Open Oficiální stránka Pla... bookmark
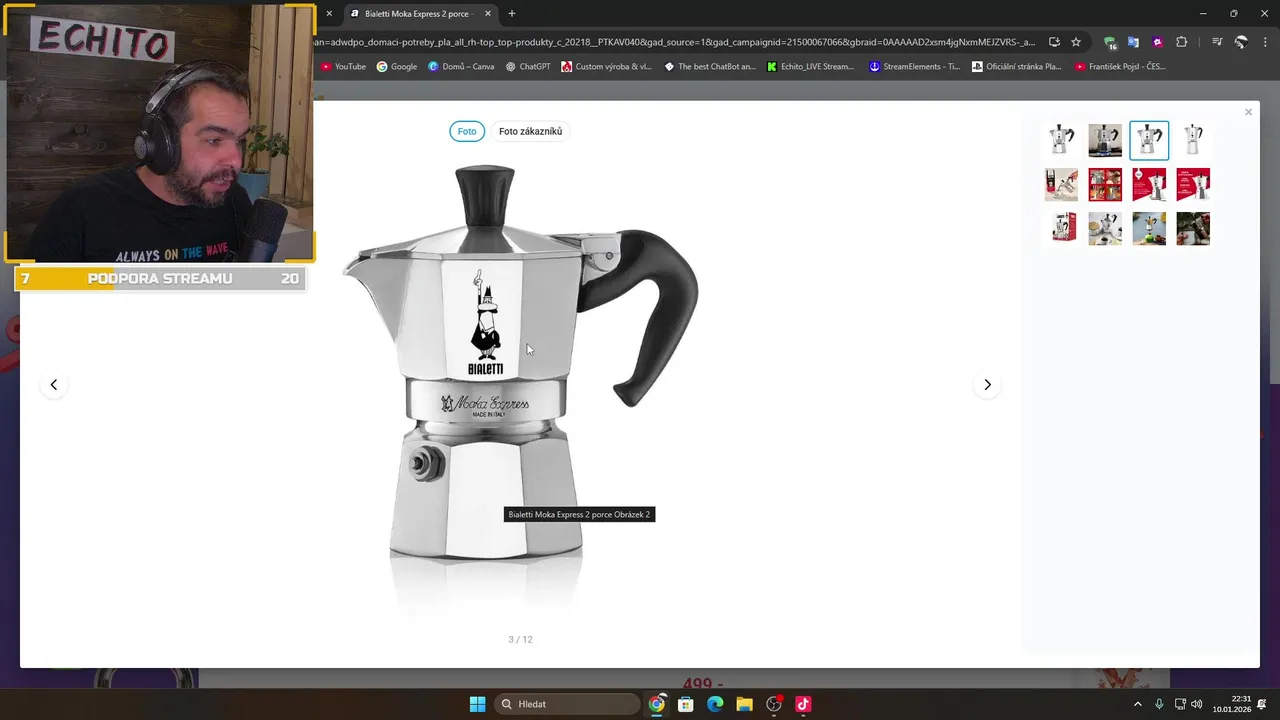The height and width of the screenshot is (720, 1280). pos(1017,67)
